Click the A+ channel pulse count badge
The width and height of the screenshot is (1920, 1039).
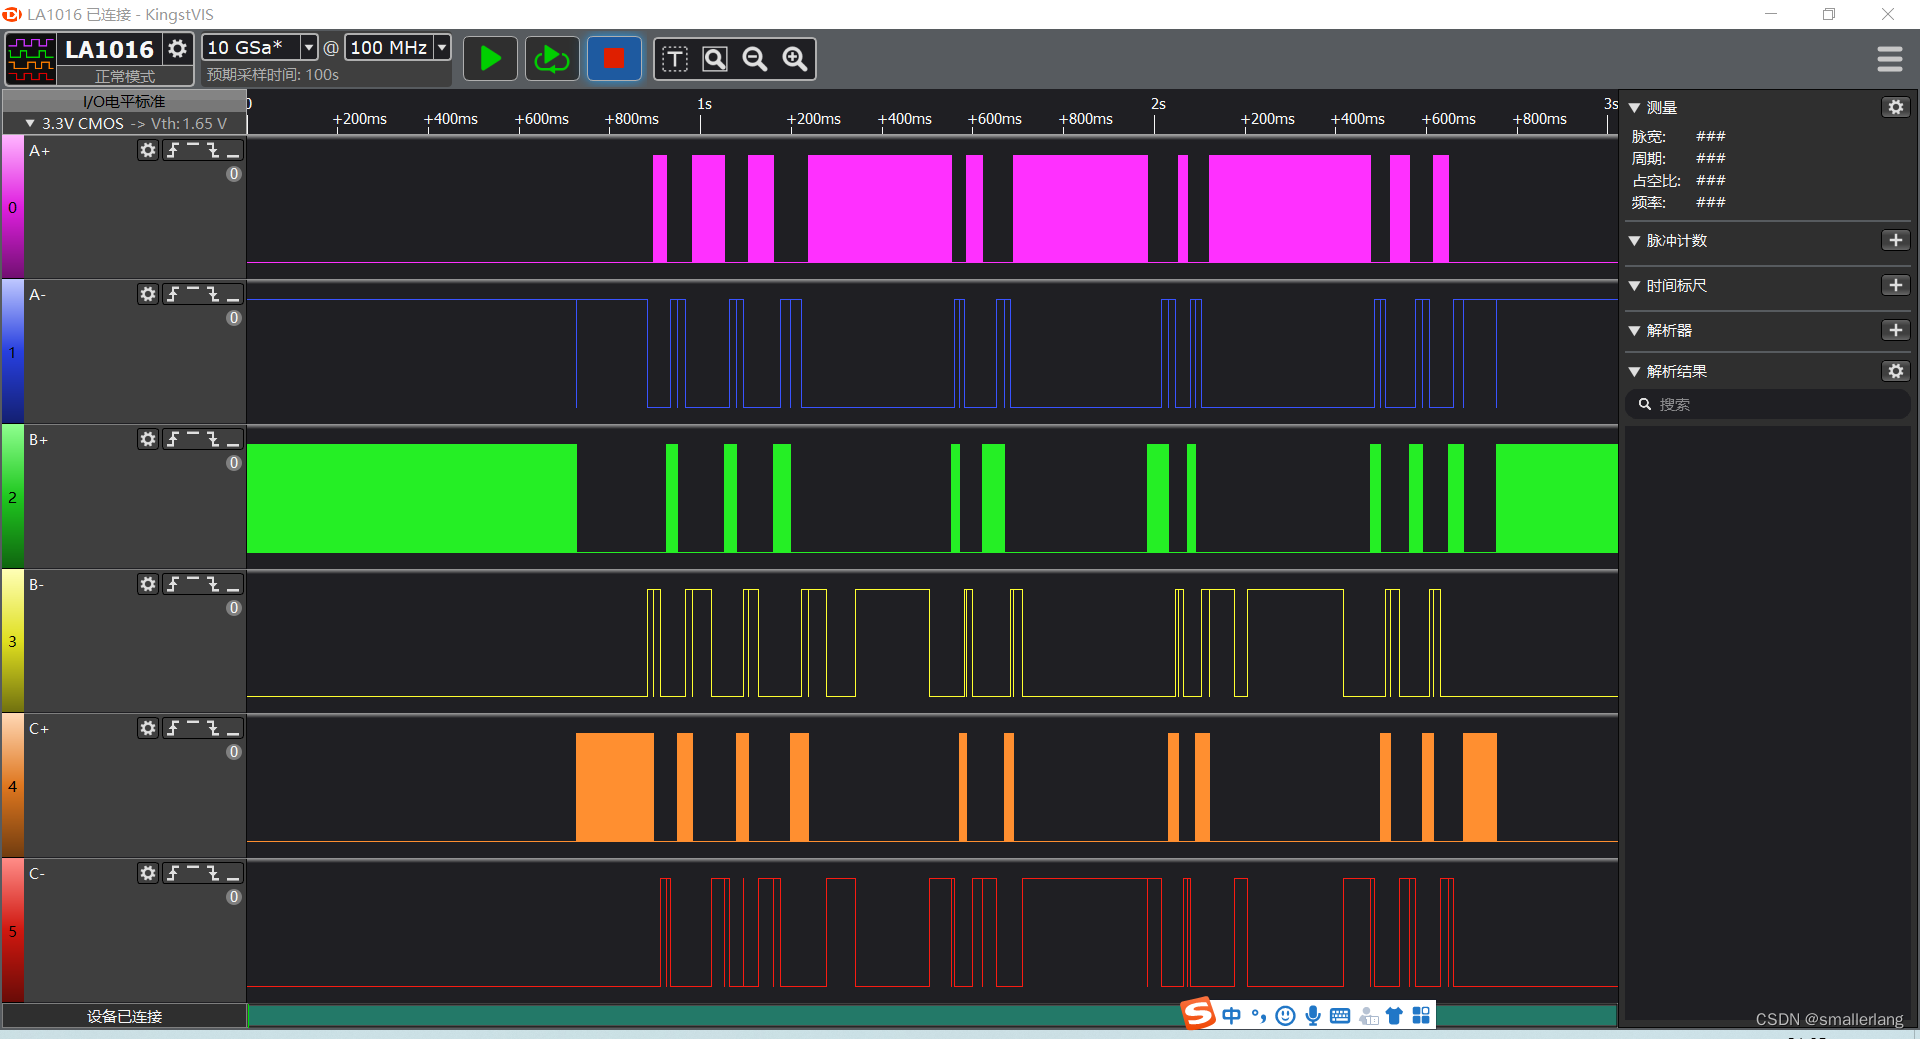pos(234,174)
